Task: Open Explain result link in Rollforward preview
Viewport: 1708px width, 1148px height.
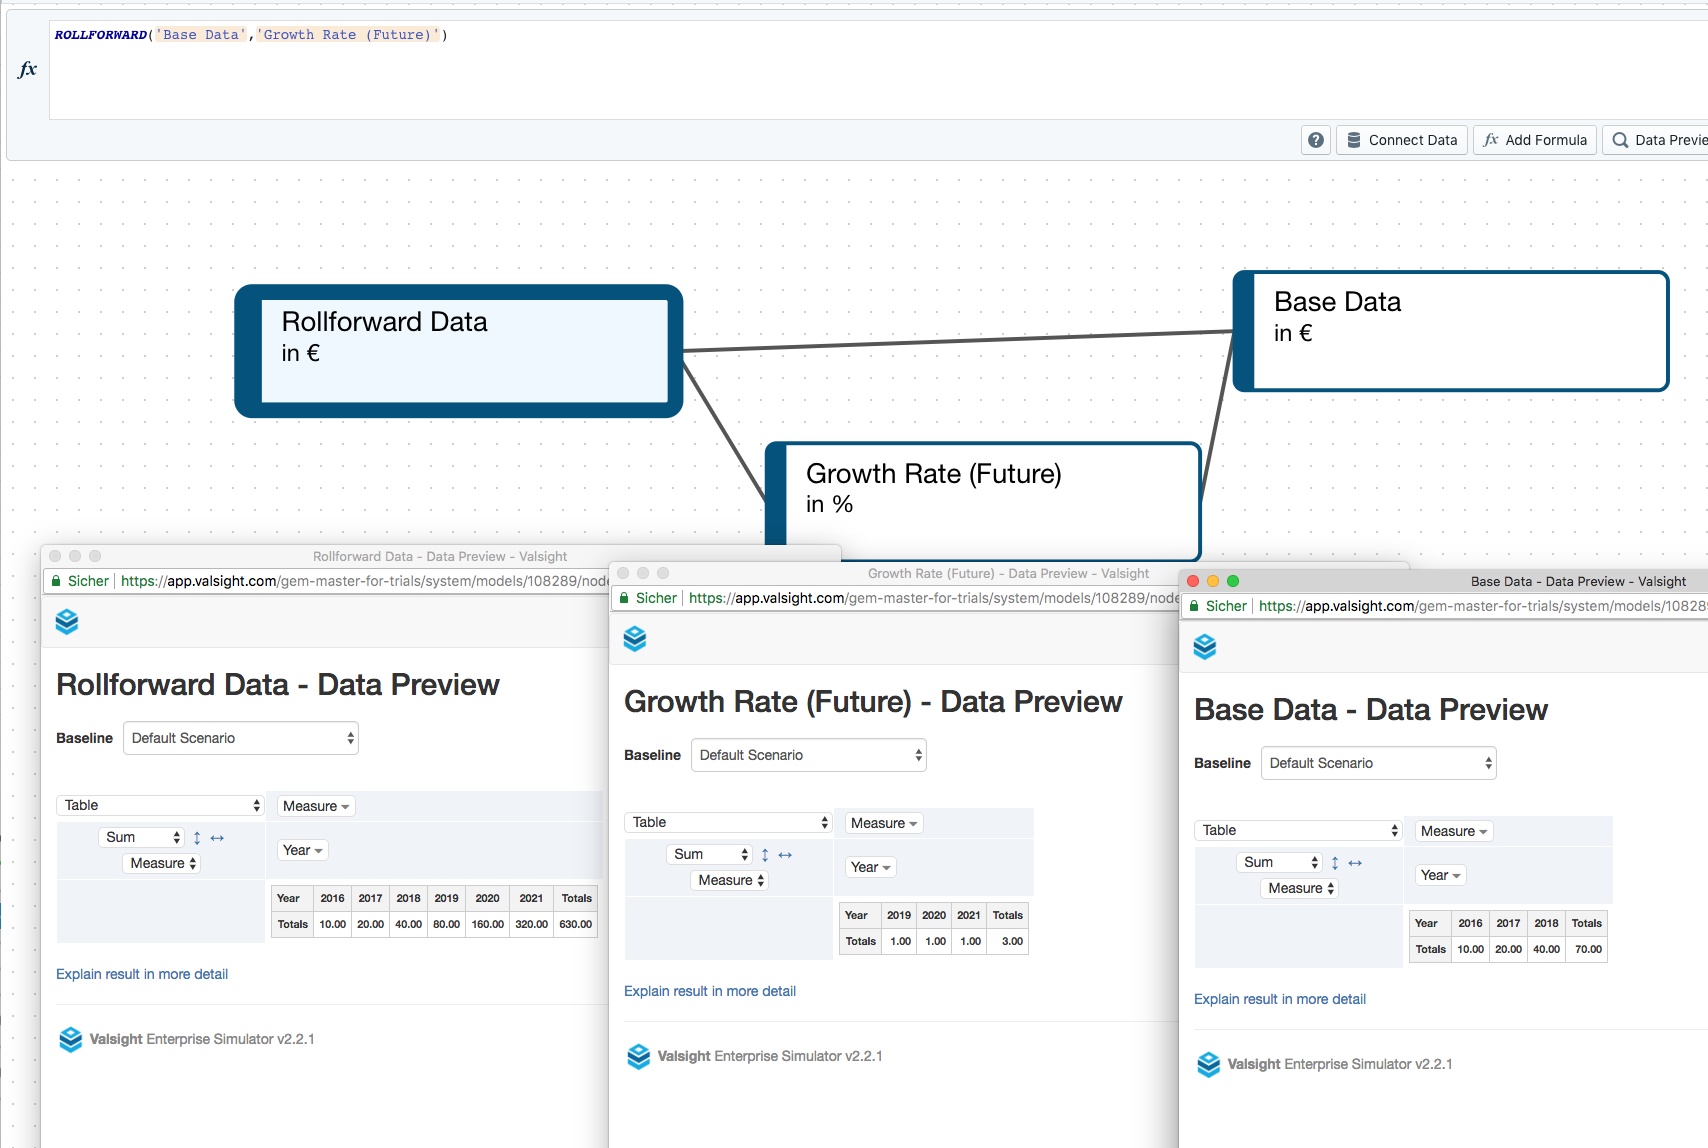Action: (142, 974)
